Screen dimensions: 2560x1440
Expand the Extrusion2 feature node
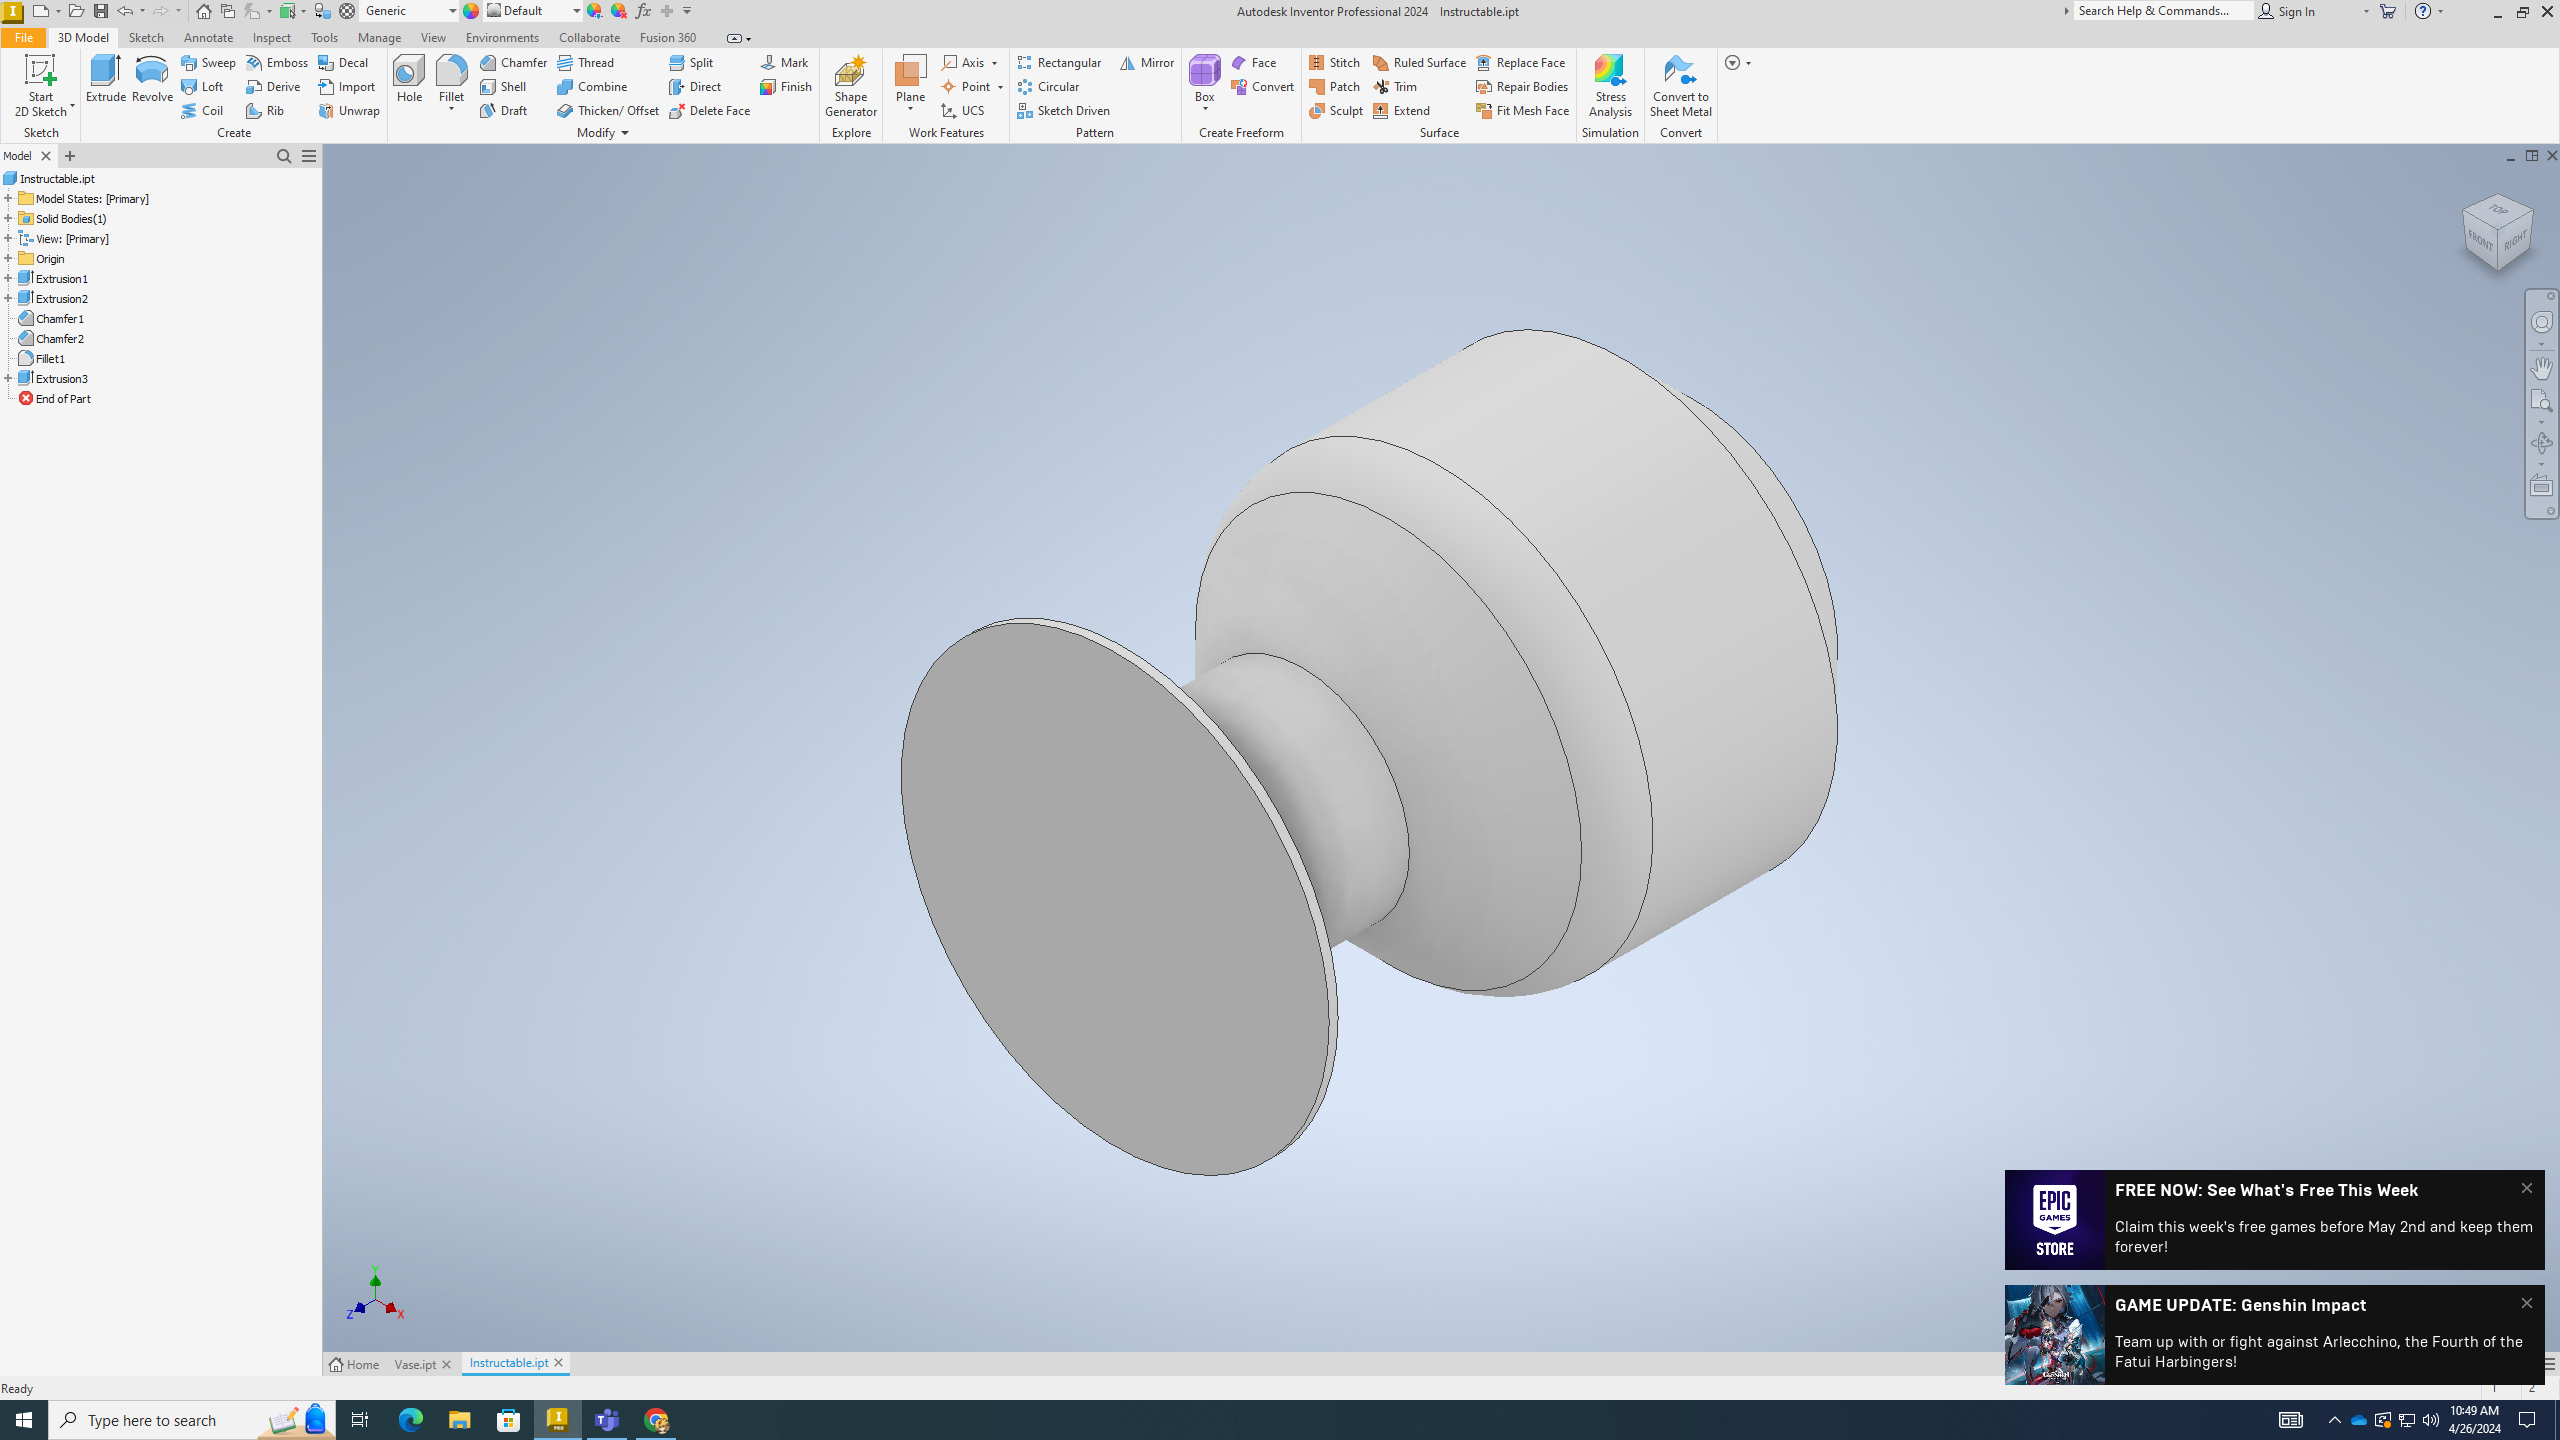tap(8, 298)
